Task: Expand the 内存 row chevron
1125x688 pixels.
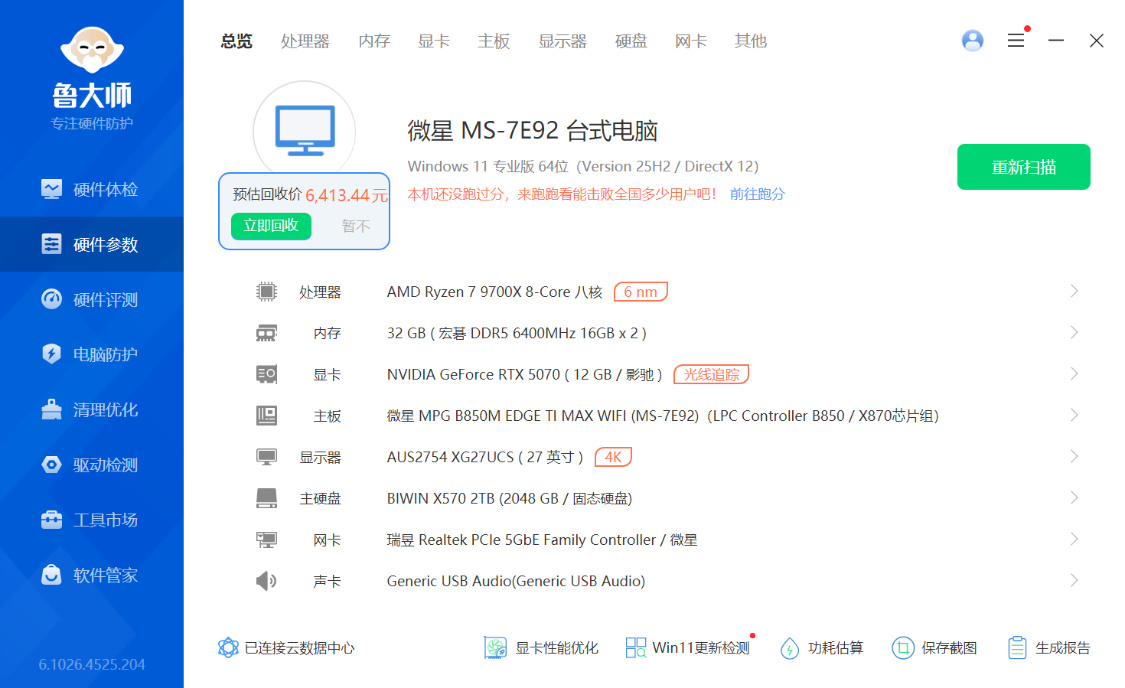Action: (1074, 332)
